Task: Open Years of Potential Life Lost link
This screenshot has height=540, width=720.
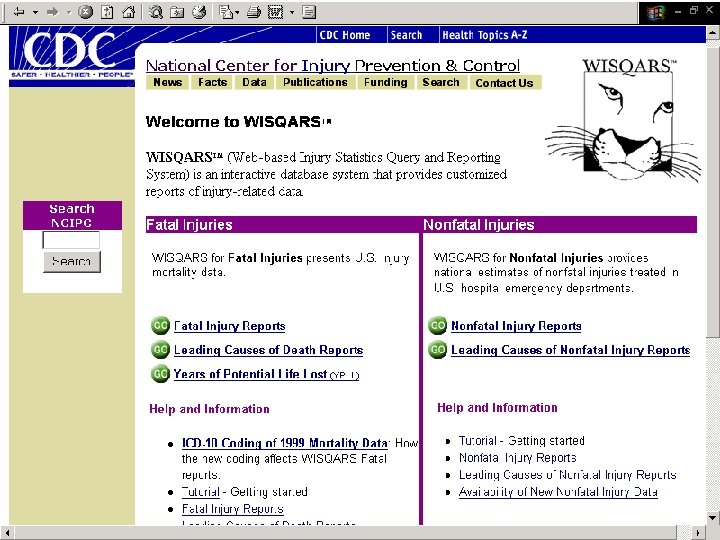Action: (x=266, y=374)
